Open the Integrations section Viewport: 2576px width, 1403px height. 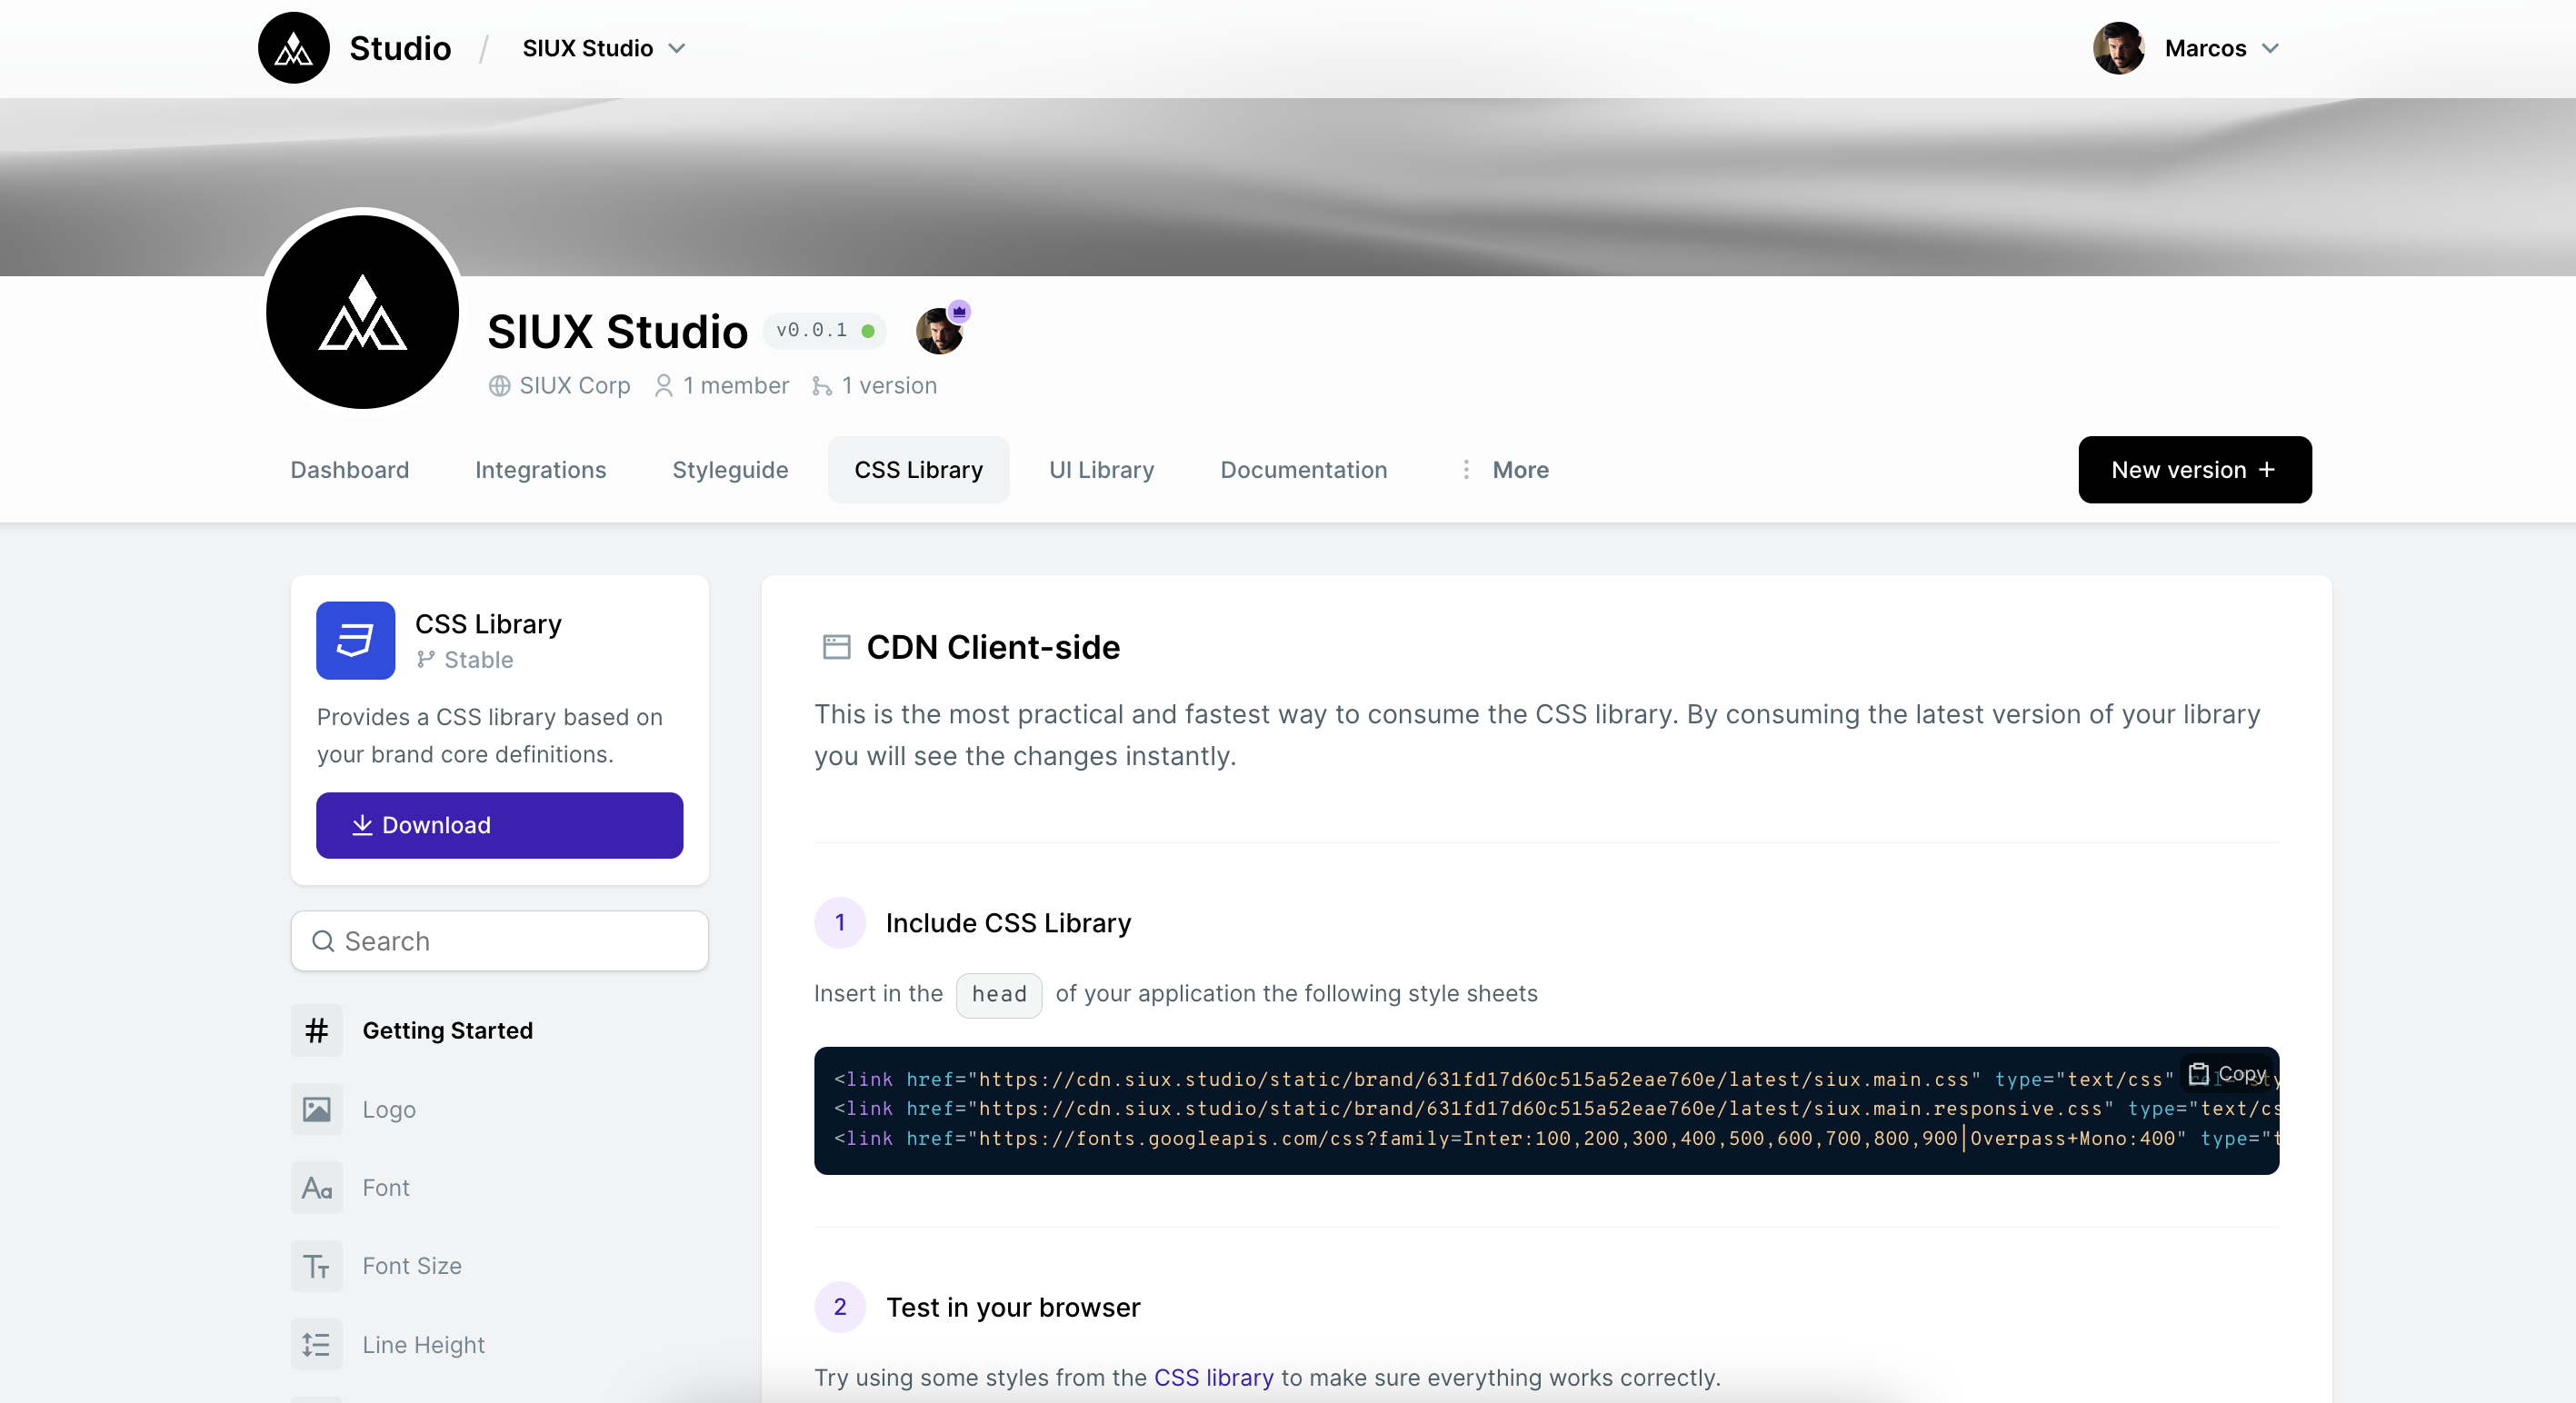pyautogui.click(x=541, y=469)
